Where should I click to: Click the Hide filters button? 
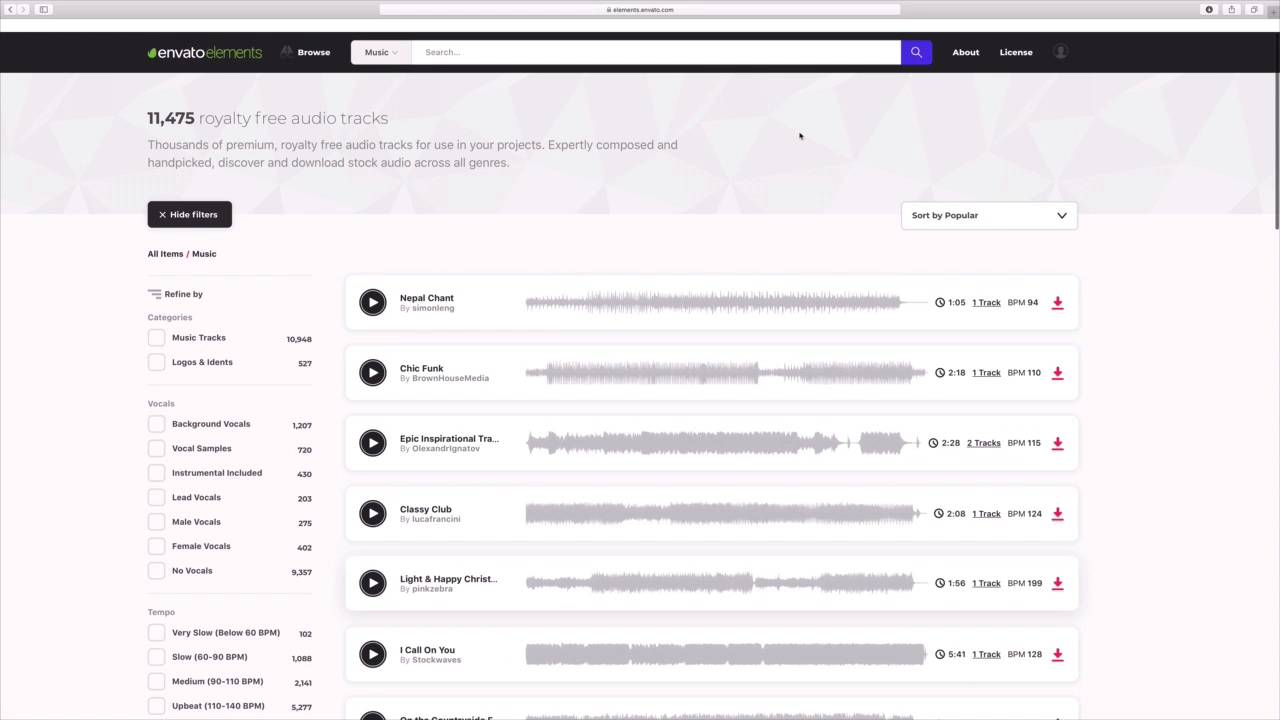point(189,214)
